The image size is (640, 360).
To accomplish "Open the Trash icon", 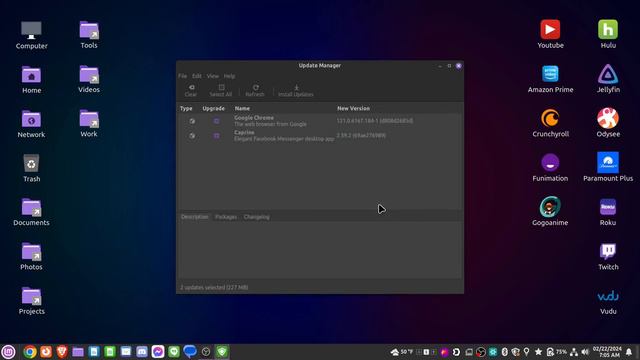I will pyautogui.click(x=31, y=168).
